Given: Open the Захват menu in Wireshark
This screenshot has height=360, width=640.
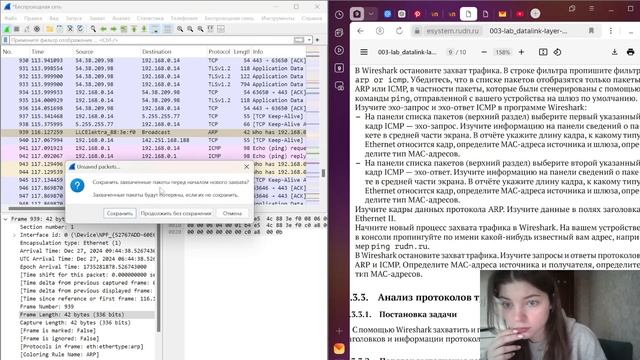Looking at the screenshot, I should coord(97,18).
